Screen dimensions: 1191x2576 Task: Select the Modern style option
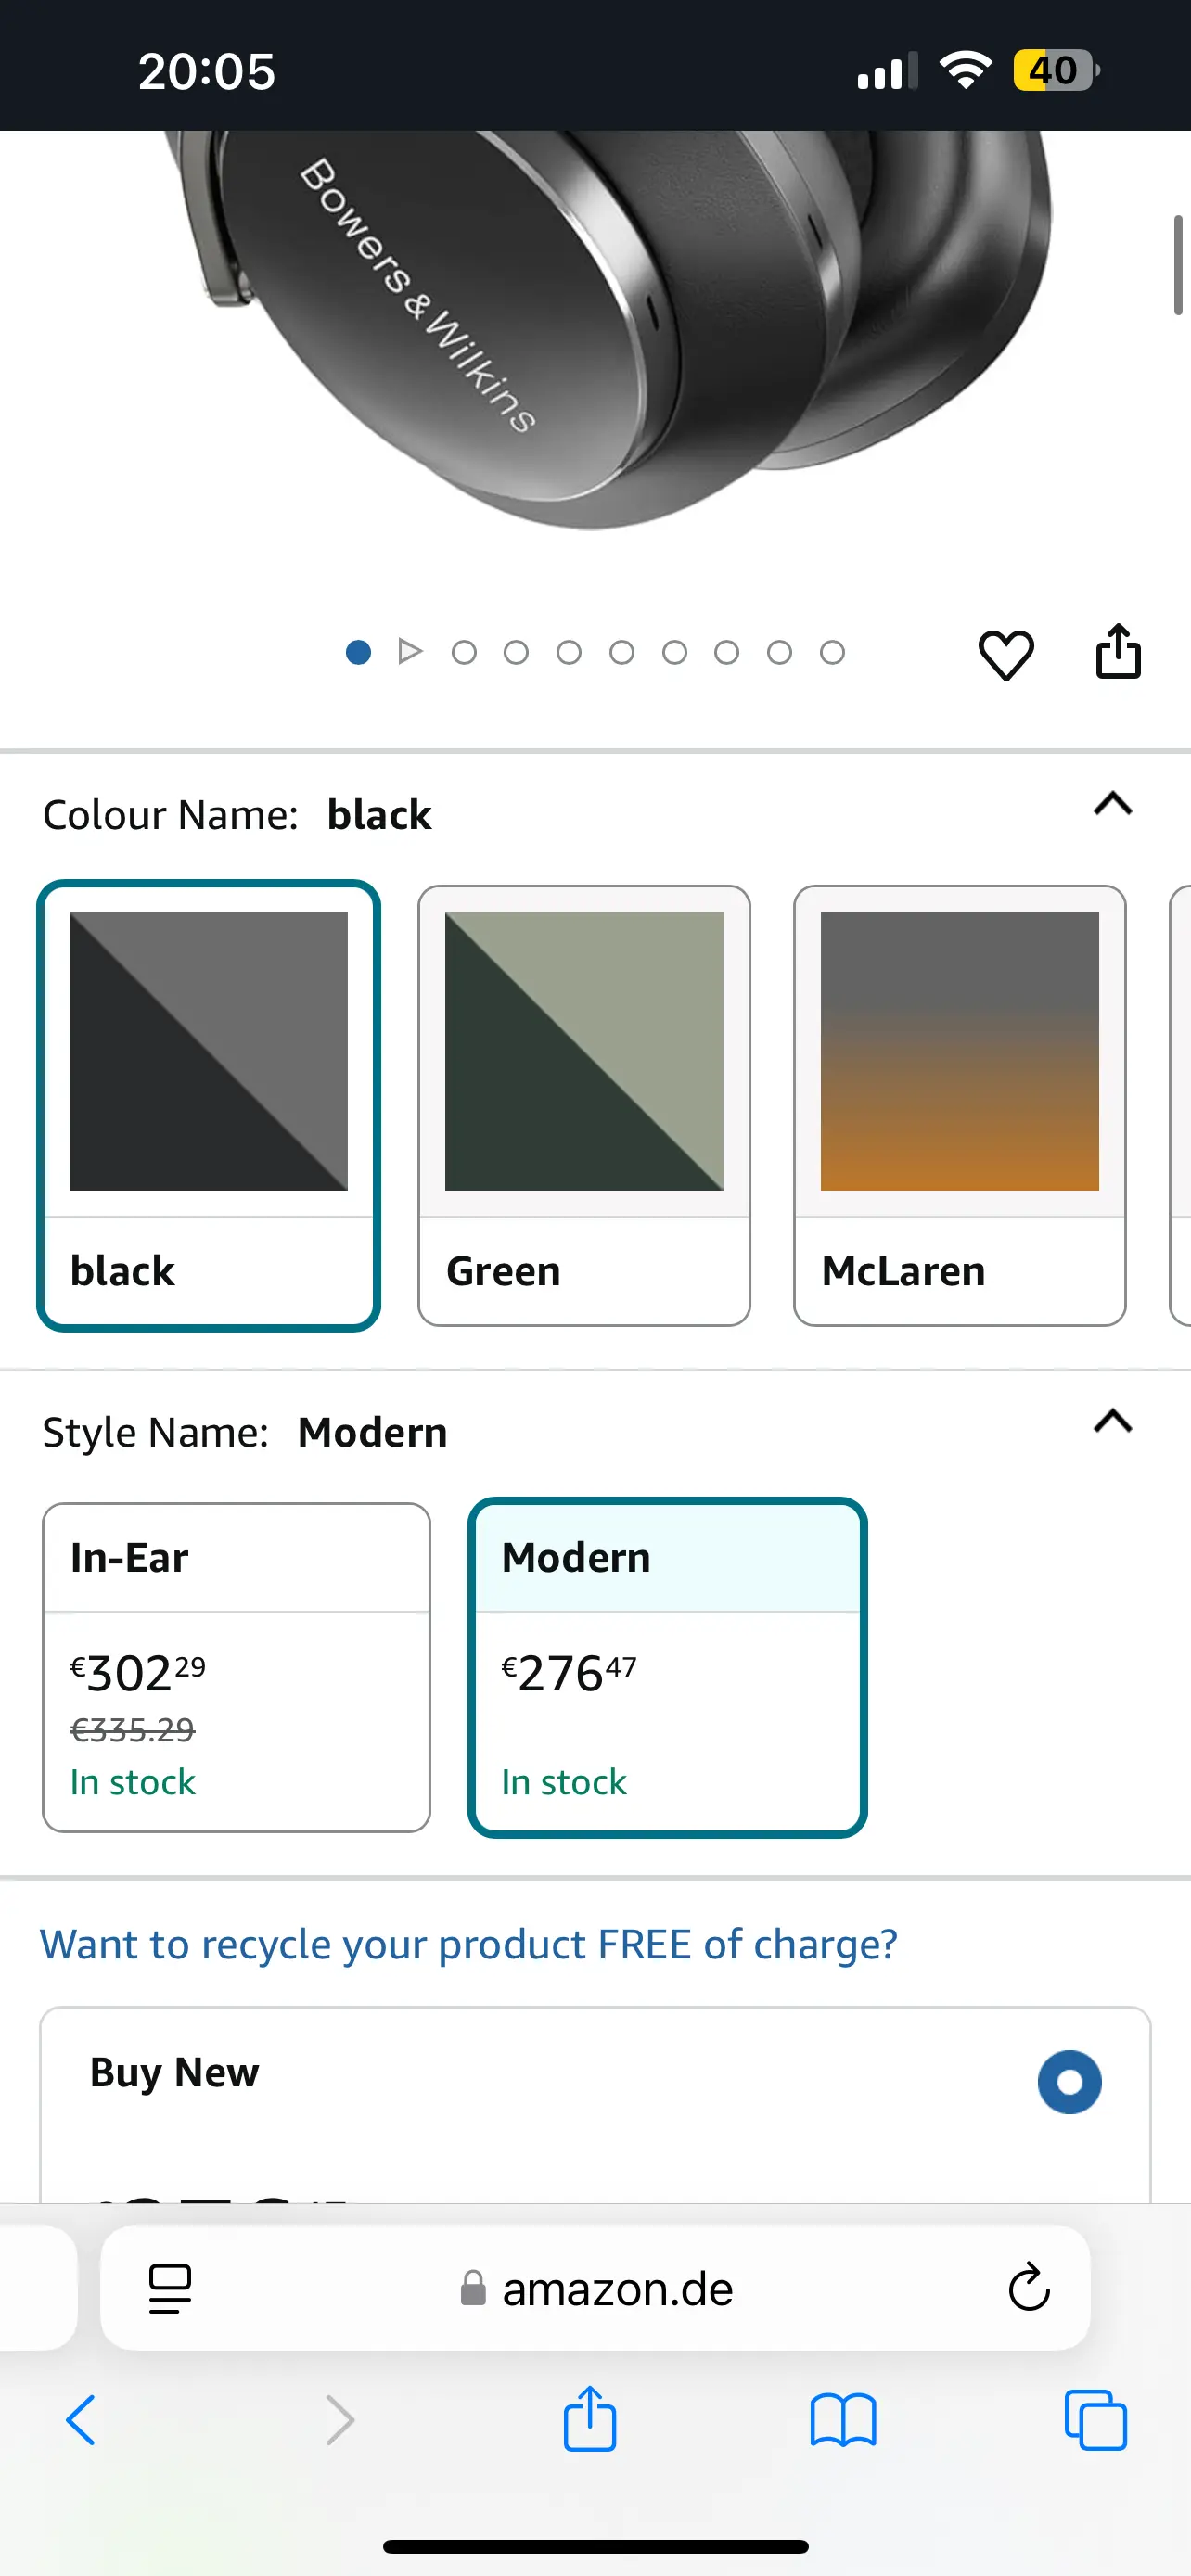[x=667, y=1667]
